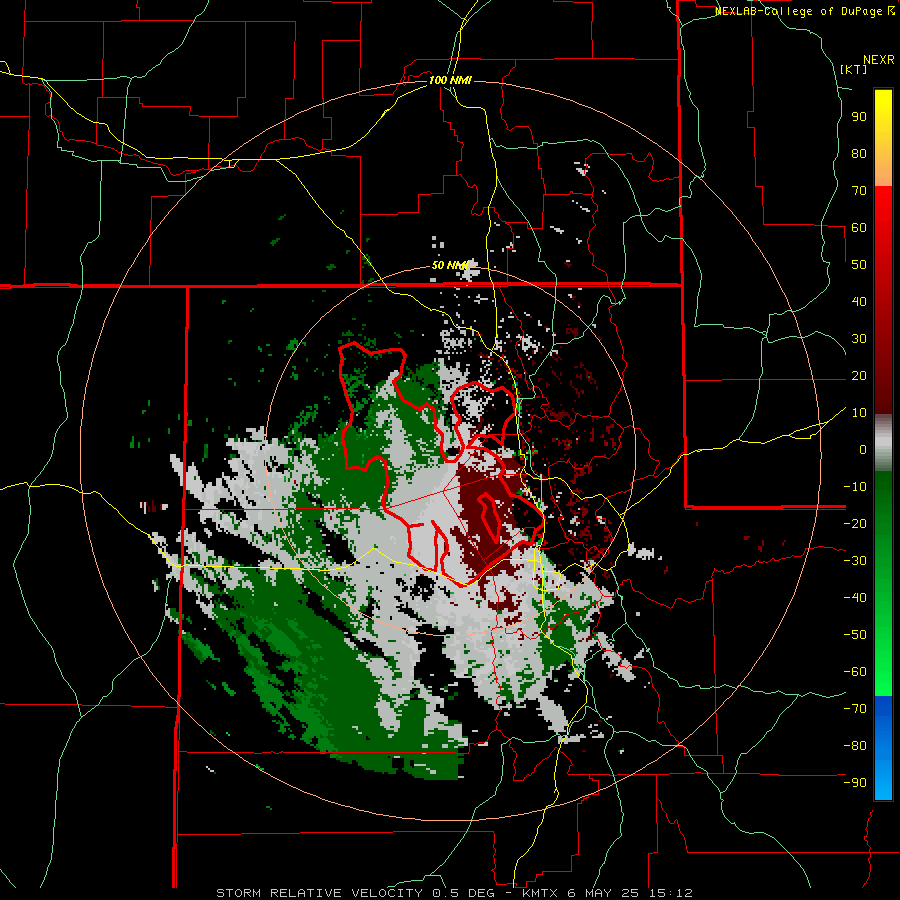Click the "[KT]" units label

[x=854, y=69]
